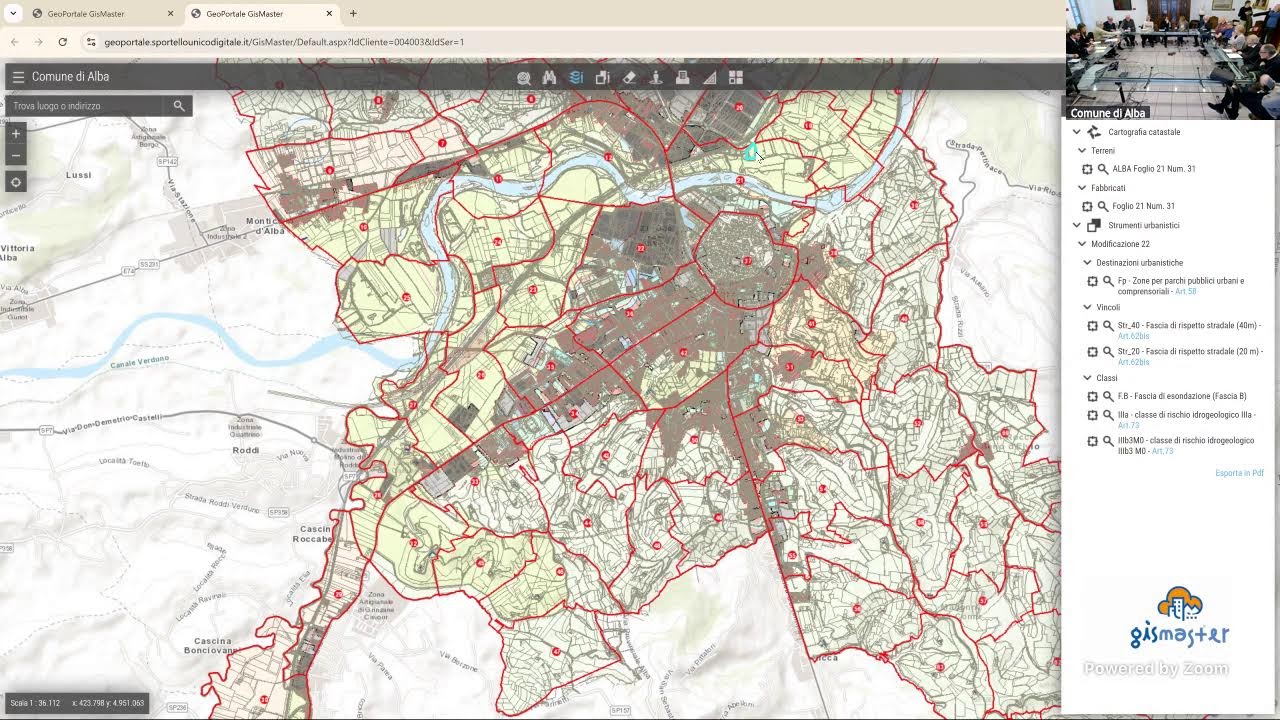1280x720 pixels.
Task: Select the measure triangle ruler tool
Action: (x=709, y=77)
